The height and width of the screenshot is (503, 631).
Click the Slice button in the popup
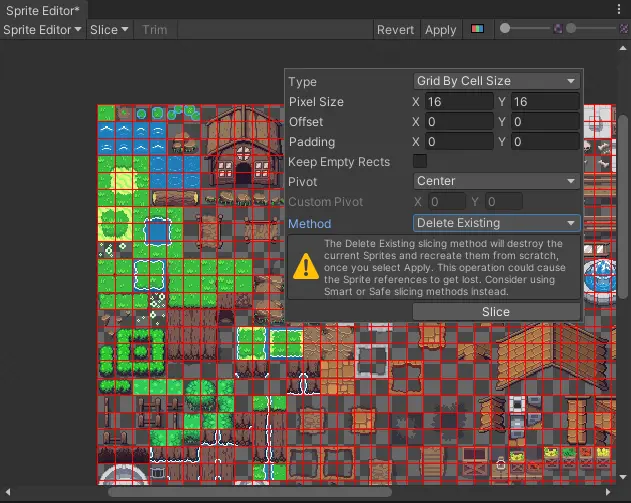496,312
